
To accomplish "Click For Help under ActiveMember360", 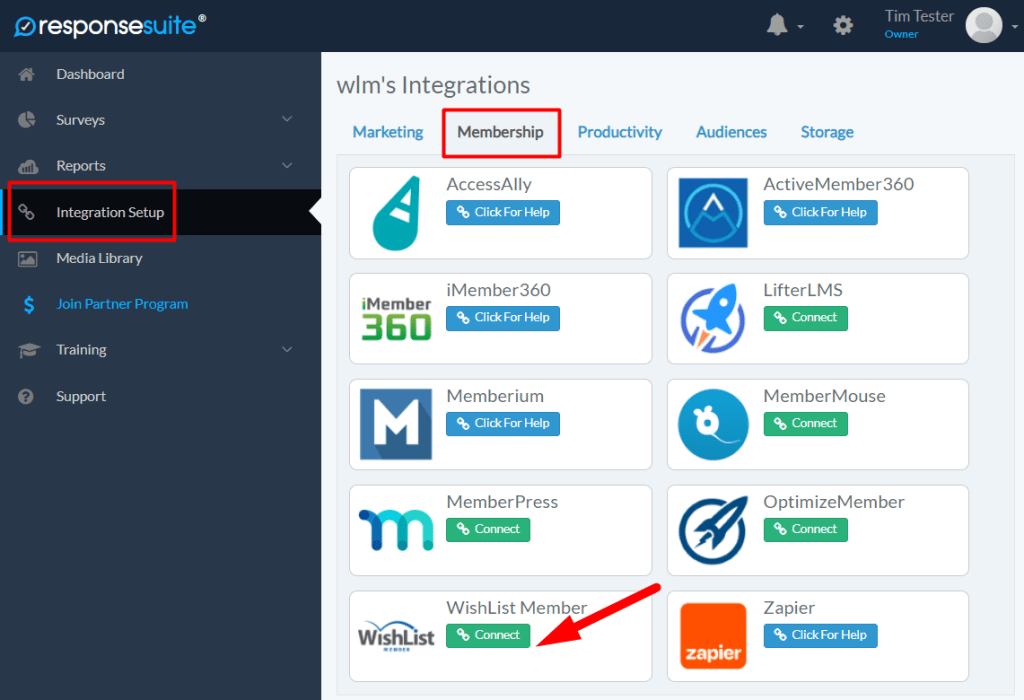I will click(x=820, y=212).
